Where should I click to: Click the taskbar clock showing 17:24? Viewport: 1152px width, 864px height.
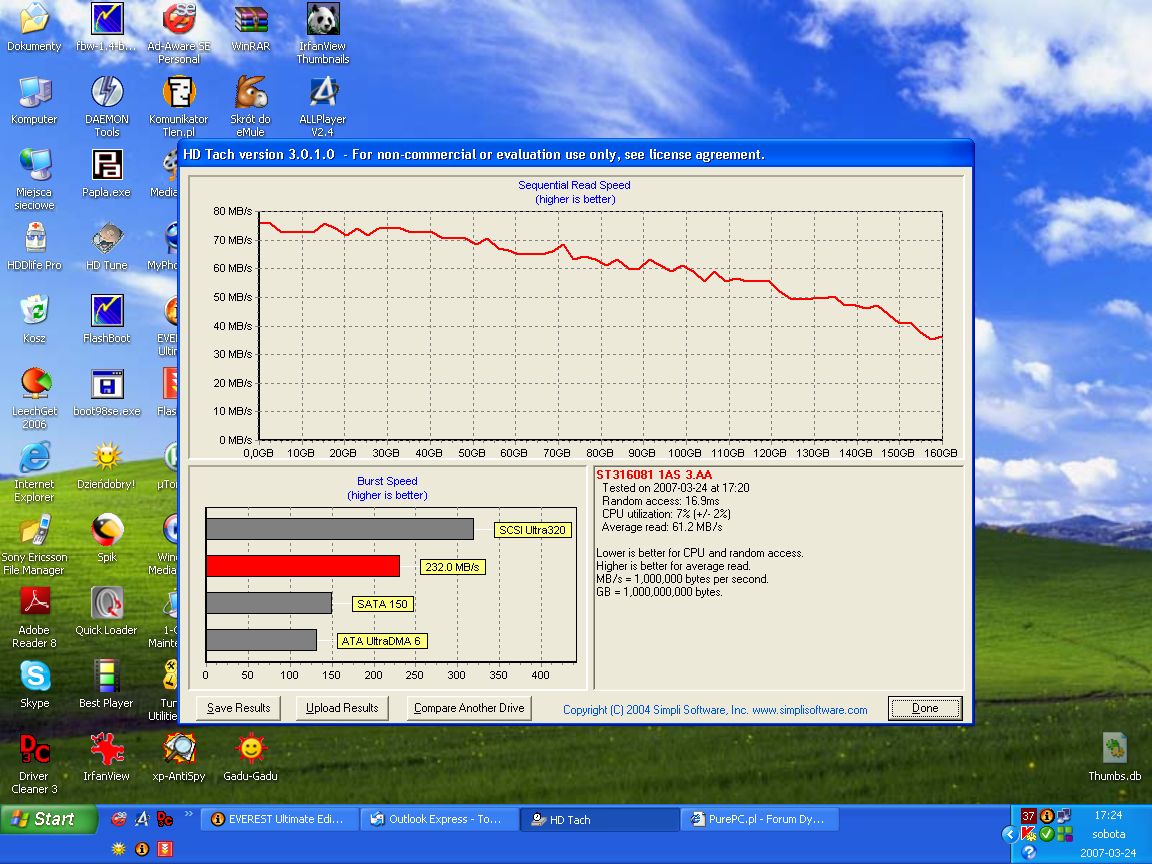point(1108,816)
